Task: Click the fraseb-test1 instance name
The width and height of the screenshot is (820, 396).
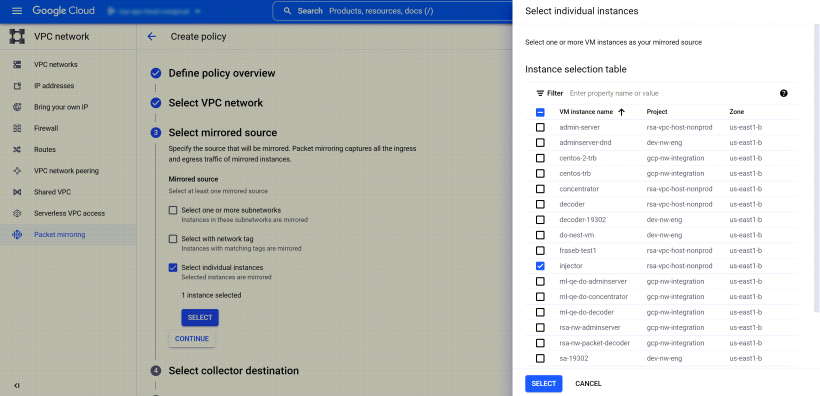Action: point(578,251)
